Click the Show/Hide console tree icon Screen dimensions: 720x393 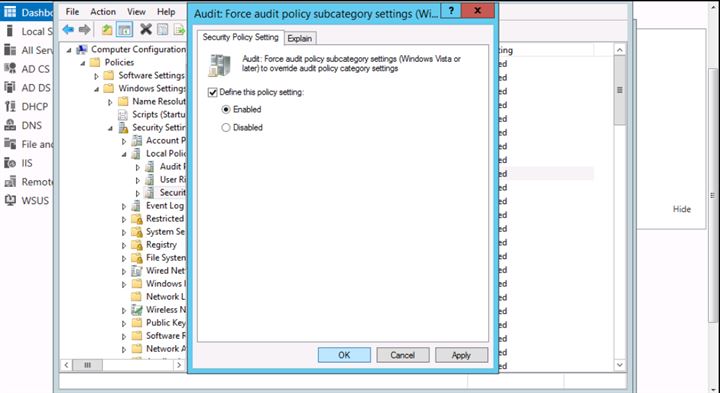tap(124, 30)
